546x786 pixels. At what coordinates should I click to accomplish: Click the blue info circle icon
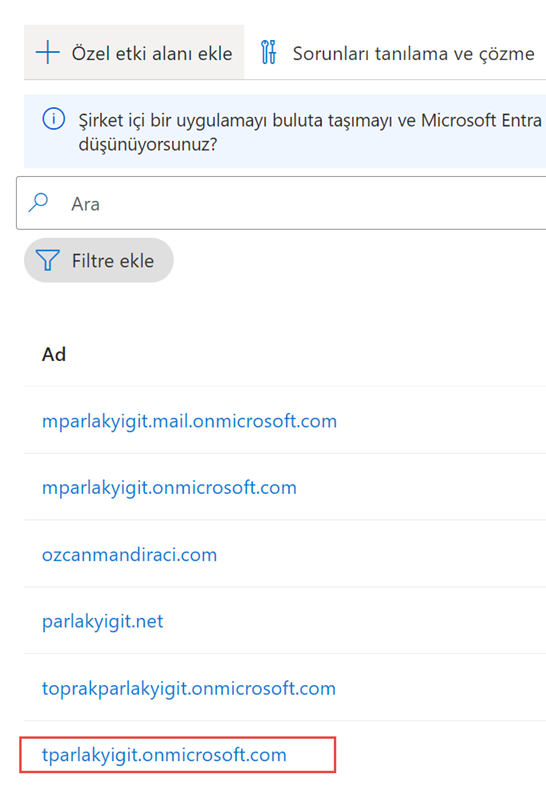(54, 119)
